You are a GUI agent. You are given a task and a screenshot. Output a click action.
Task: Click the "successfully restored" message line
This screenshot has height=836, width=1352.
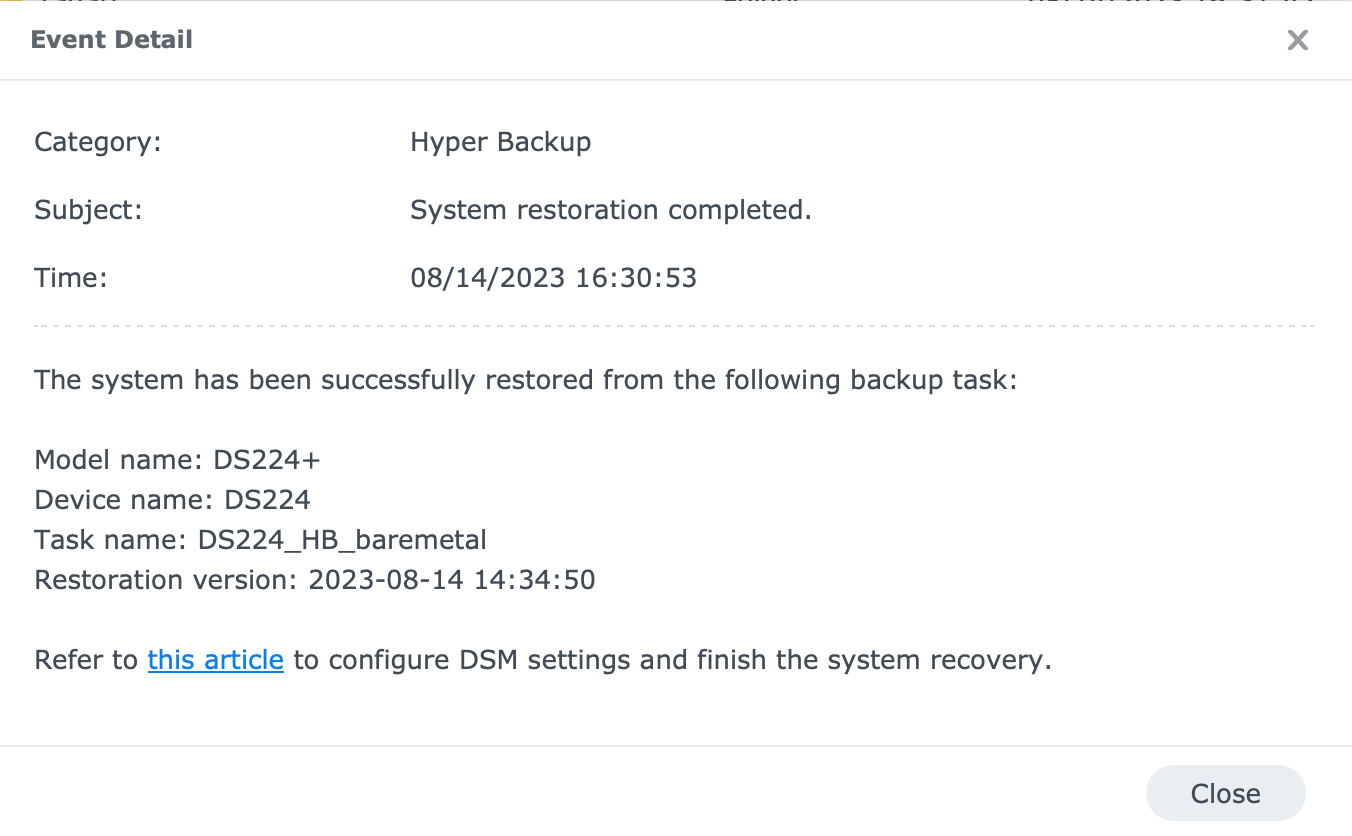click(x=525, y=380)
